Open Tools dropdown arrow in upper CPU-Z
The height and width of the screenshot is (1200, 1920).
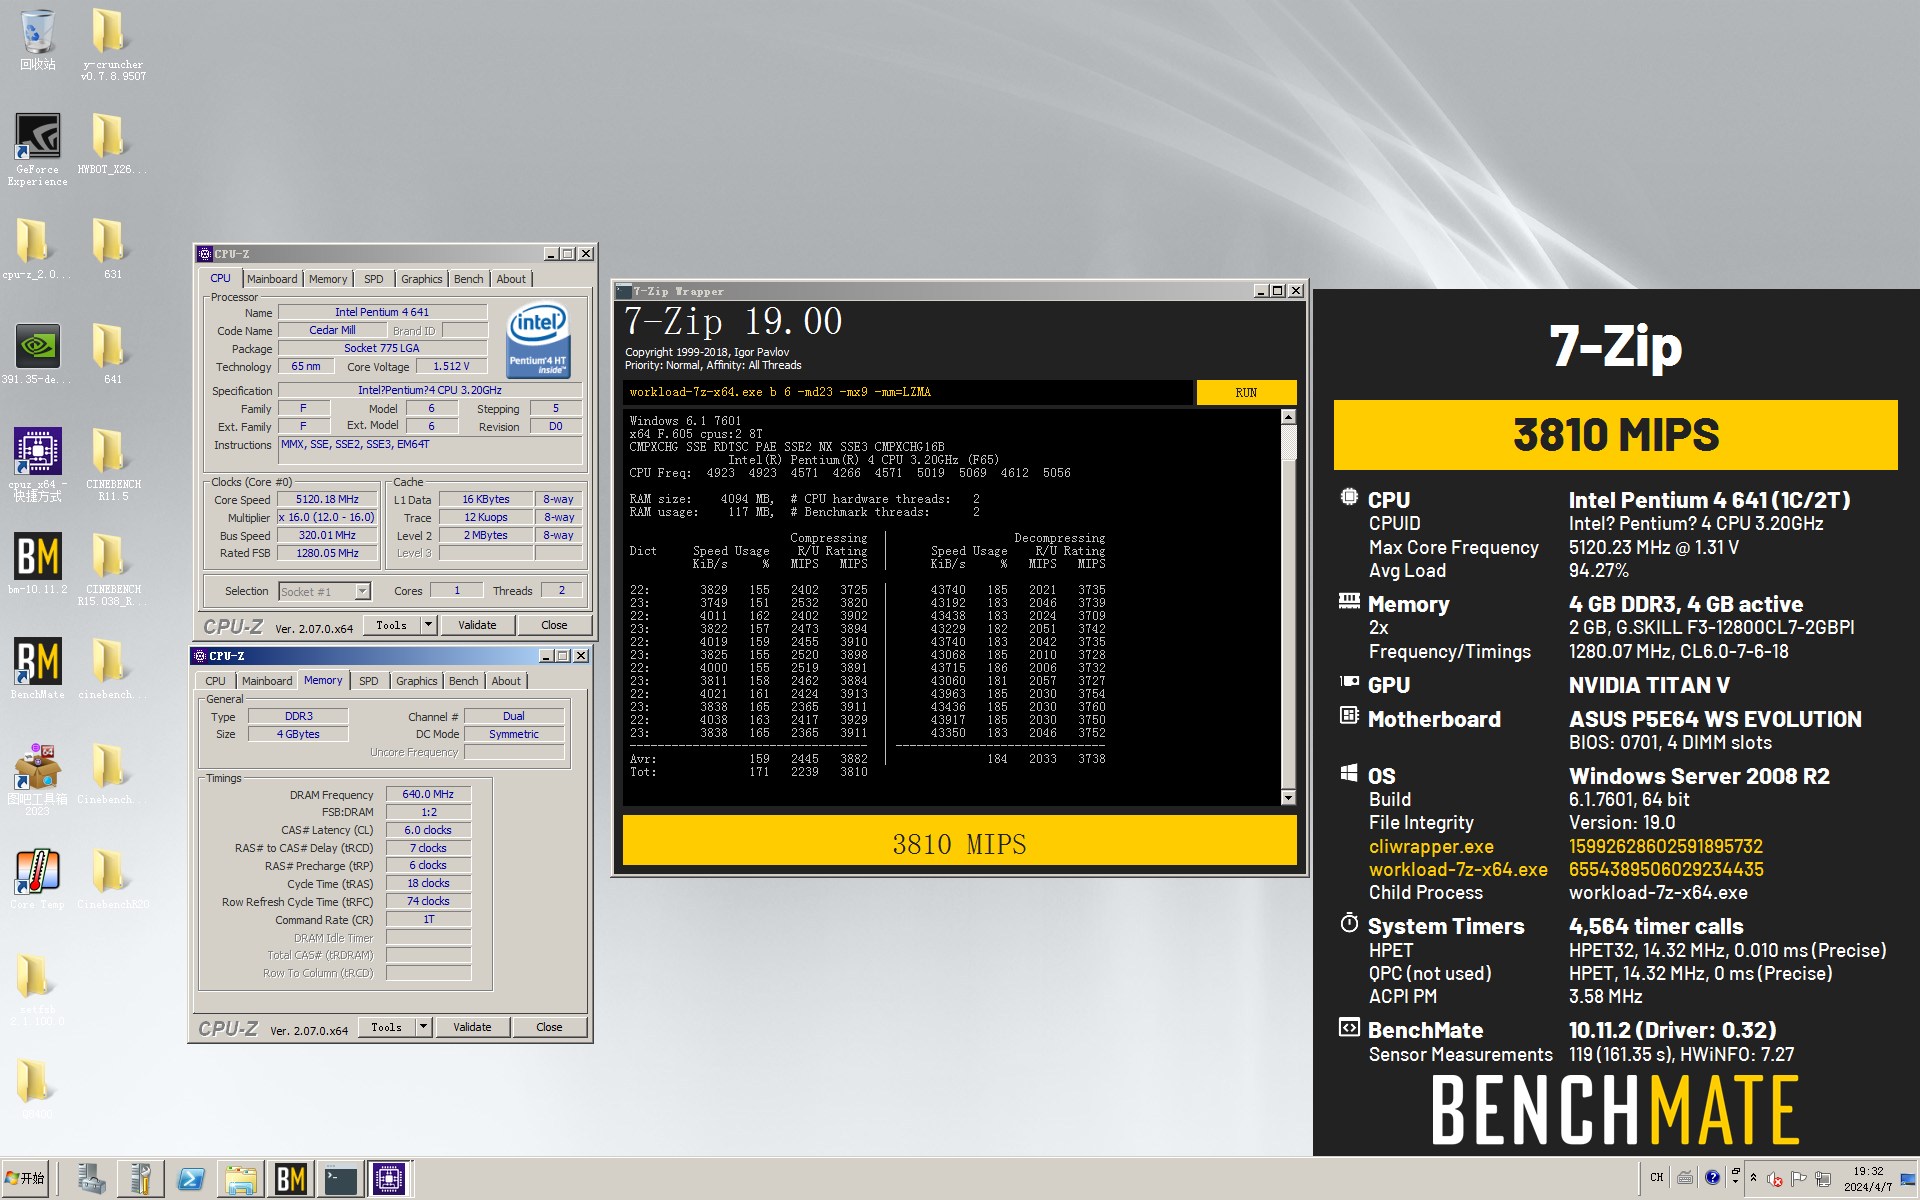tap(428, 625)
